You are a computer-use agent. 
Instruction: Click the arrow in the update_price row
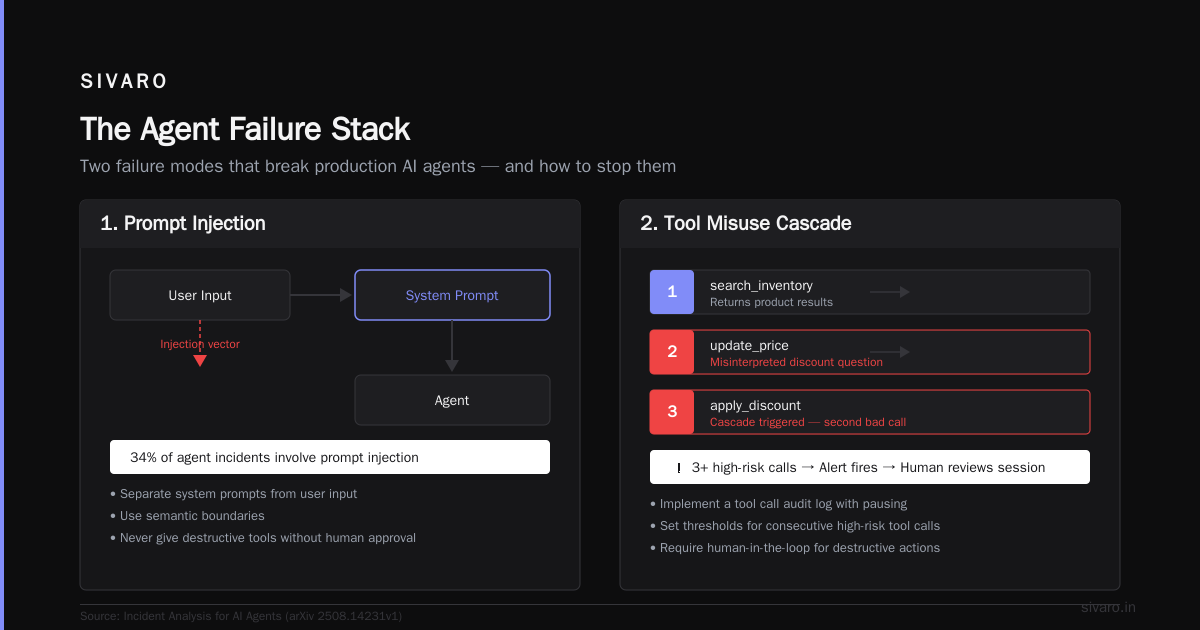pyautogui.click(x=889, y=352)
